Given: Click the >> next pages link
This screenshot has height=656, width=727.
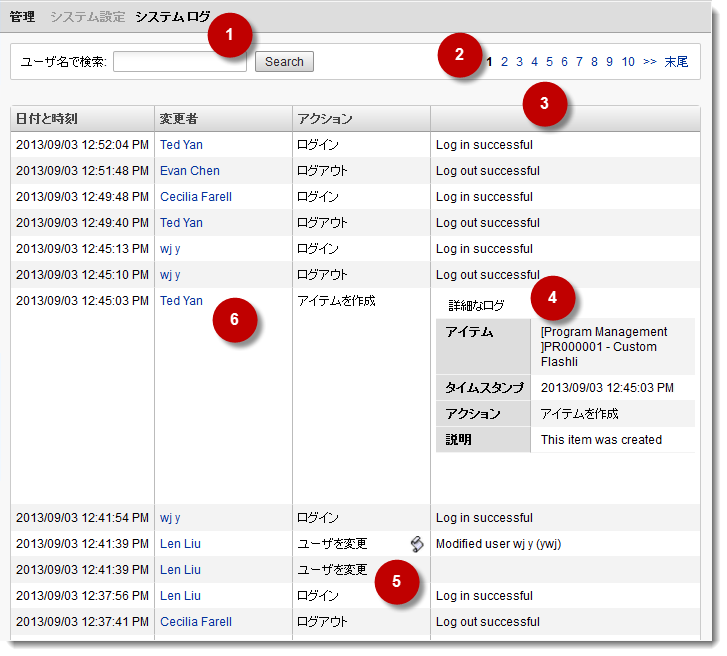Looking at the screenshot, I should click(x=650, y=62).
